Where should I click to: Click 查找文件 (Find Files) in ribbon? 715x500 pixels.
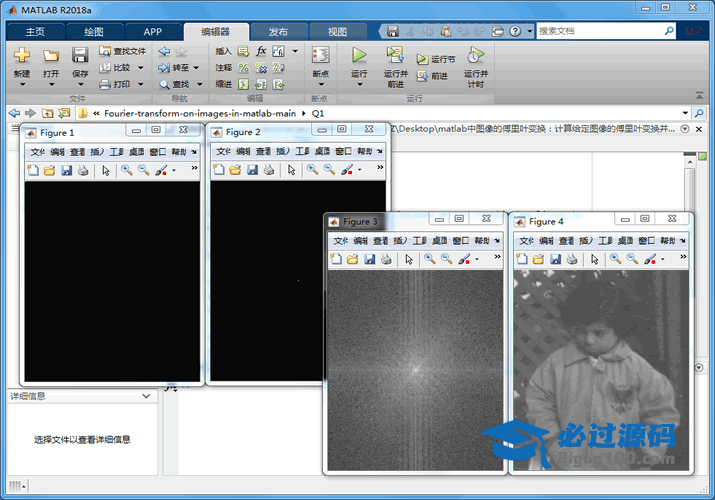pos(123,51)
